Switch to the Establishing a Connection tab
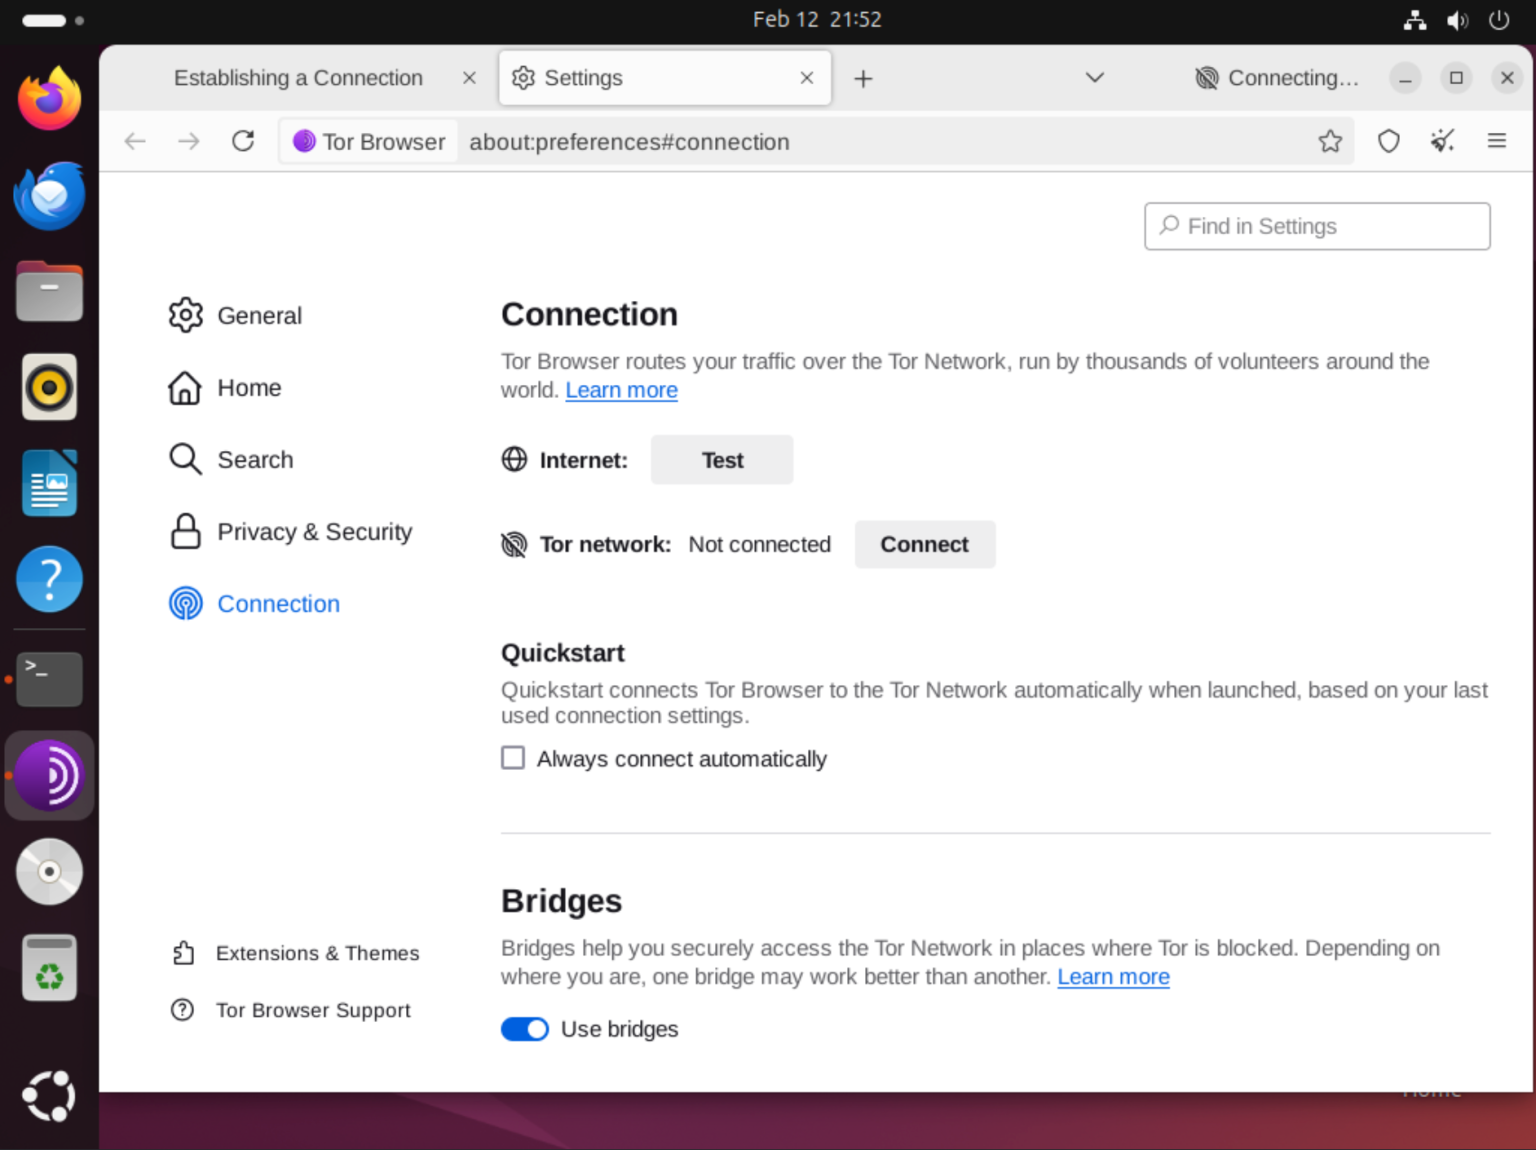 click(298, 78)
